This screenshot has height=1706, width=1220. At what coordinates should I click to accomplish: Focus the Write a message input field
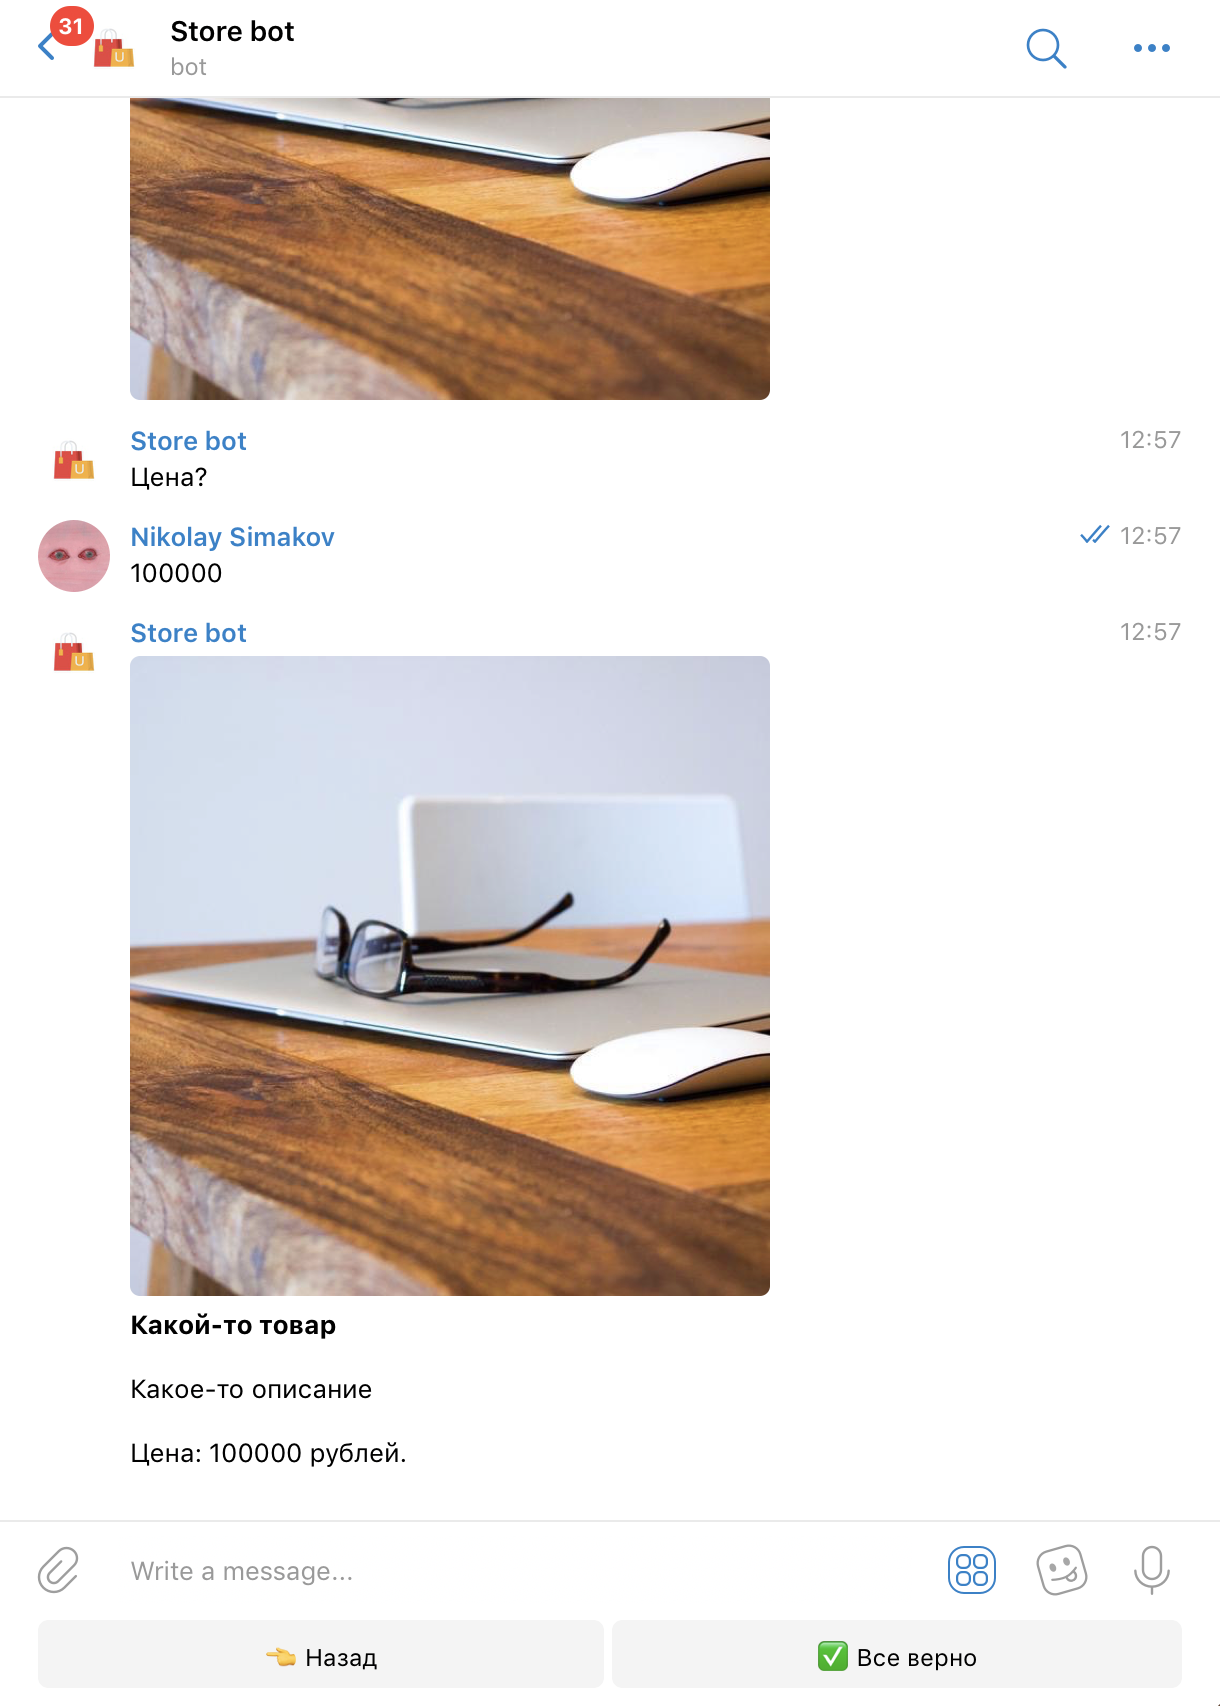520,1570
